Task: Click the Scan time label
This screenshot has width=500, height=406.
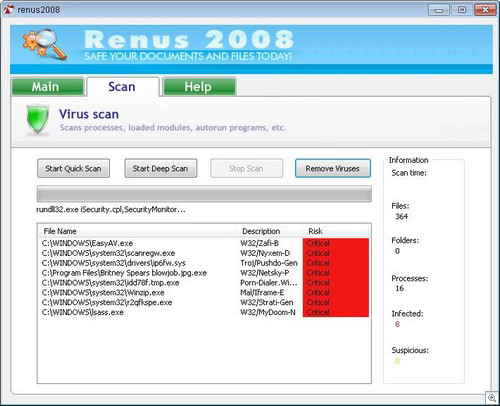Action: tap(409, 173)
